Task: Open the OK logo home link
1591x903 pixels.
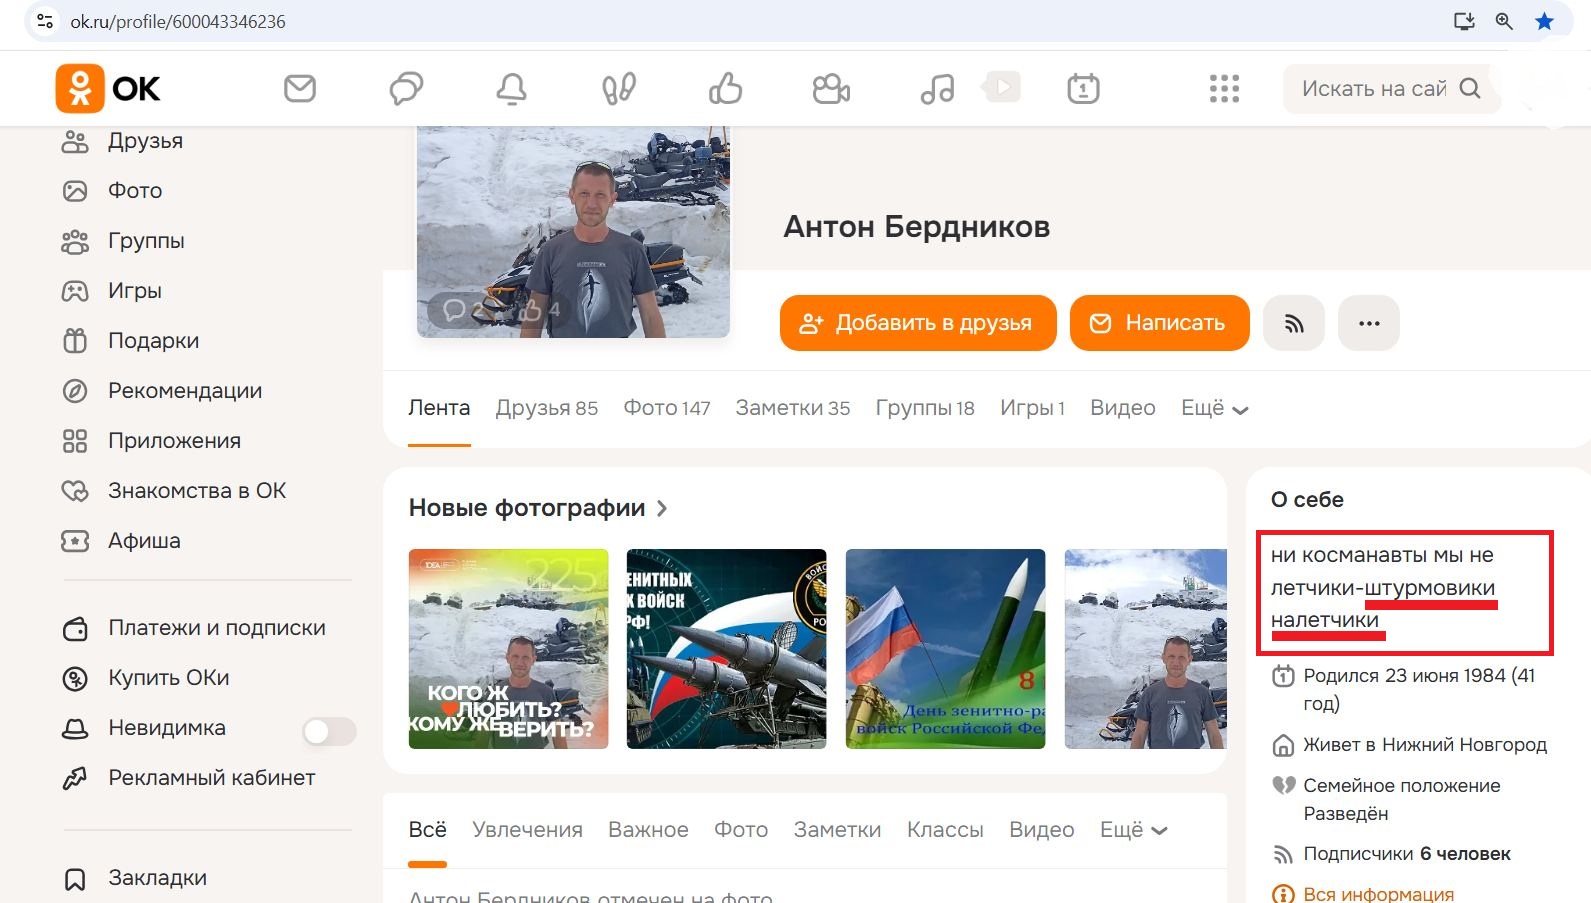Action: click(x=107, y=88)
